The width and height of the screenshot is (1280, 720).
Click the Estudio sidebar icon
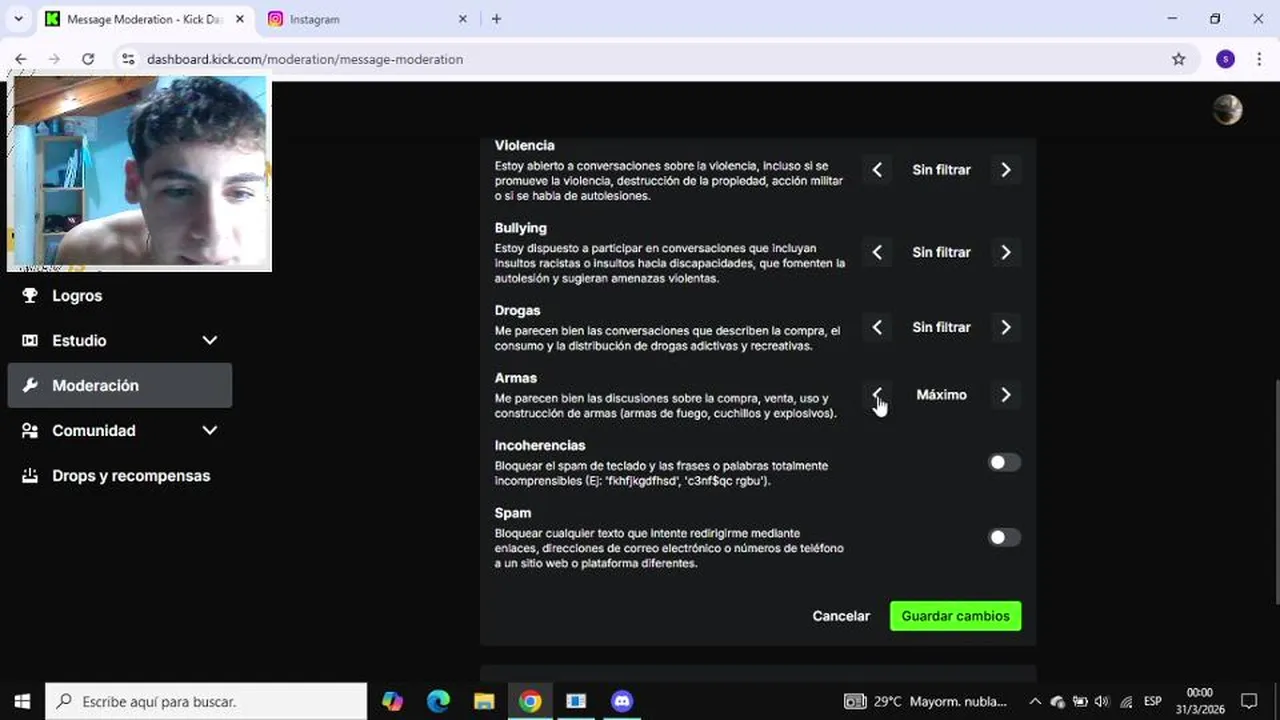coord(30,341)
